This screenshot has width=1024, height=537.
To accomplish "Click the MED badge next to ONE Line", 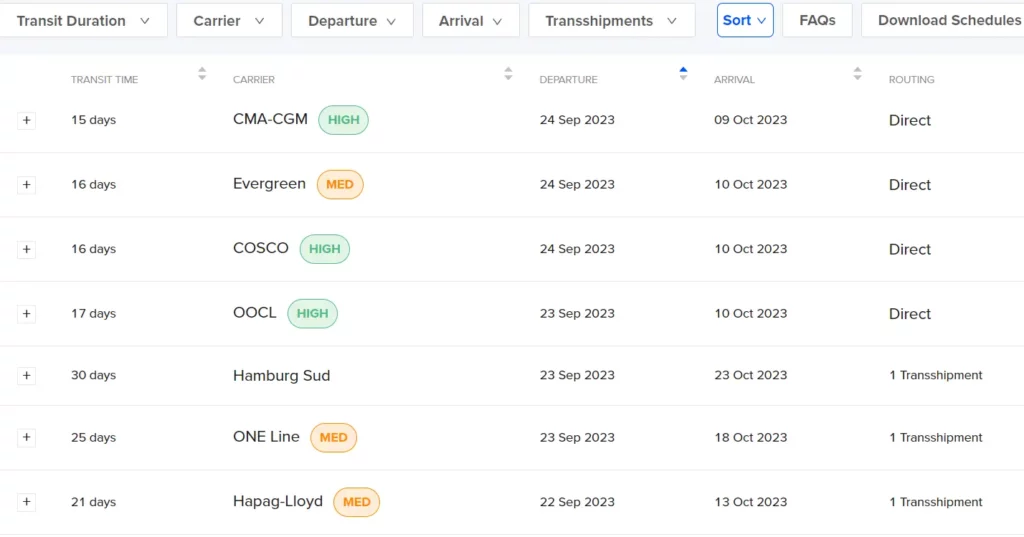I will pos(333,438).
